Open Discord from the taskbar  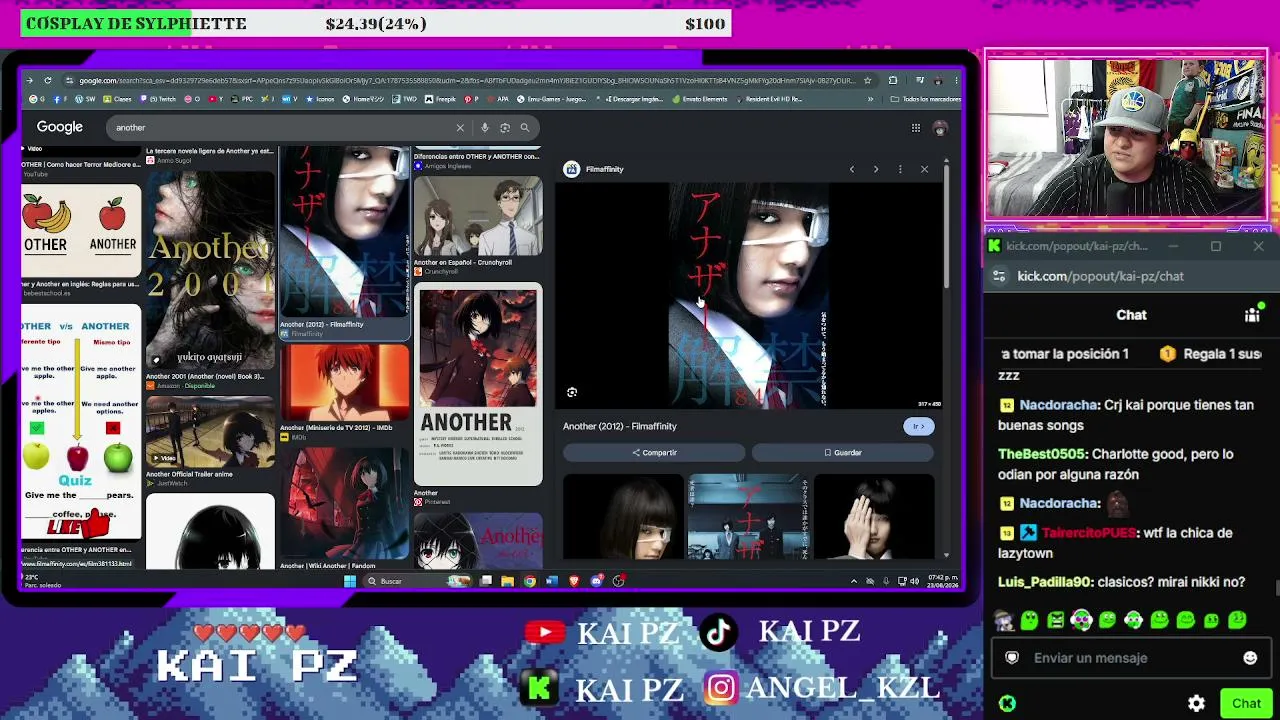tap(597, 581)
